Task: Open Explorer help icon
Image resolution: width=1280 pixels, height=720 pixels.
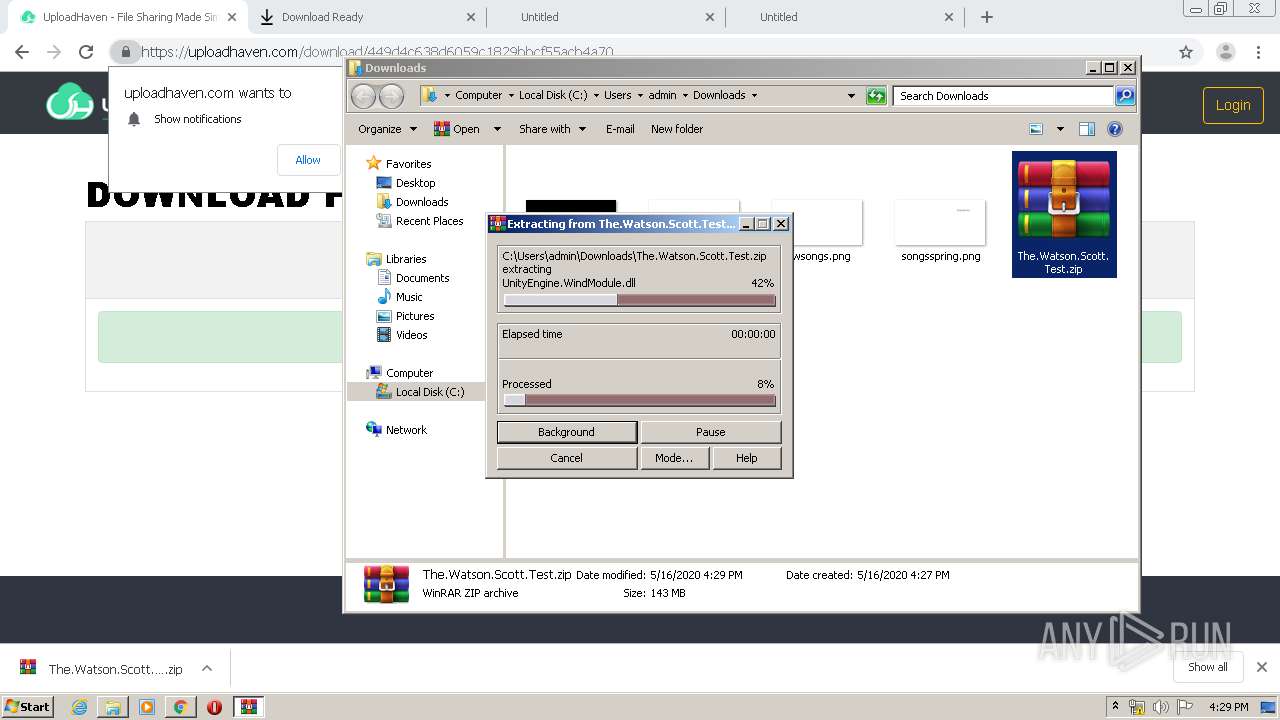Action: (x=1115, y=129)
